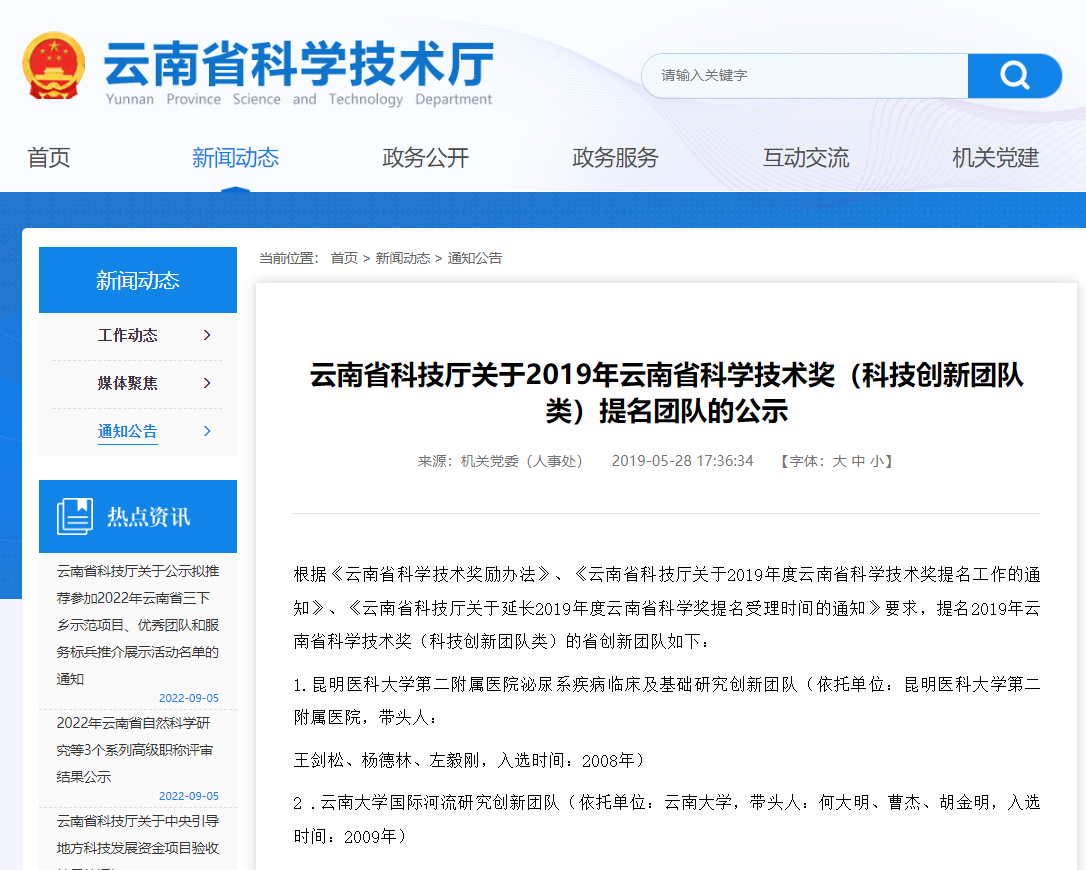1086x870 pixels.
Task: Open 工作动态 in the sidebar
Action: coord(127,335)
